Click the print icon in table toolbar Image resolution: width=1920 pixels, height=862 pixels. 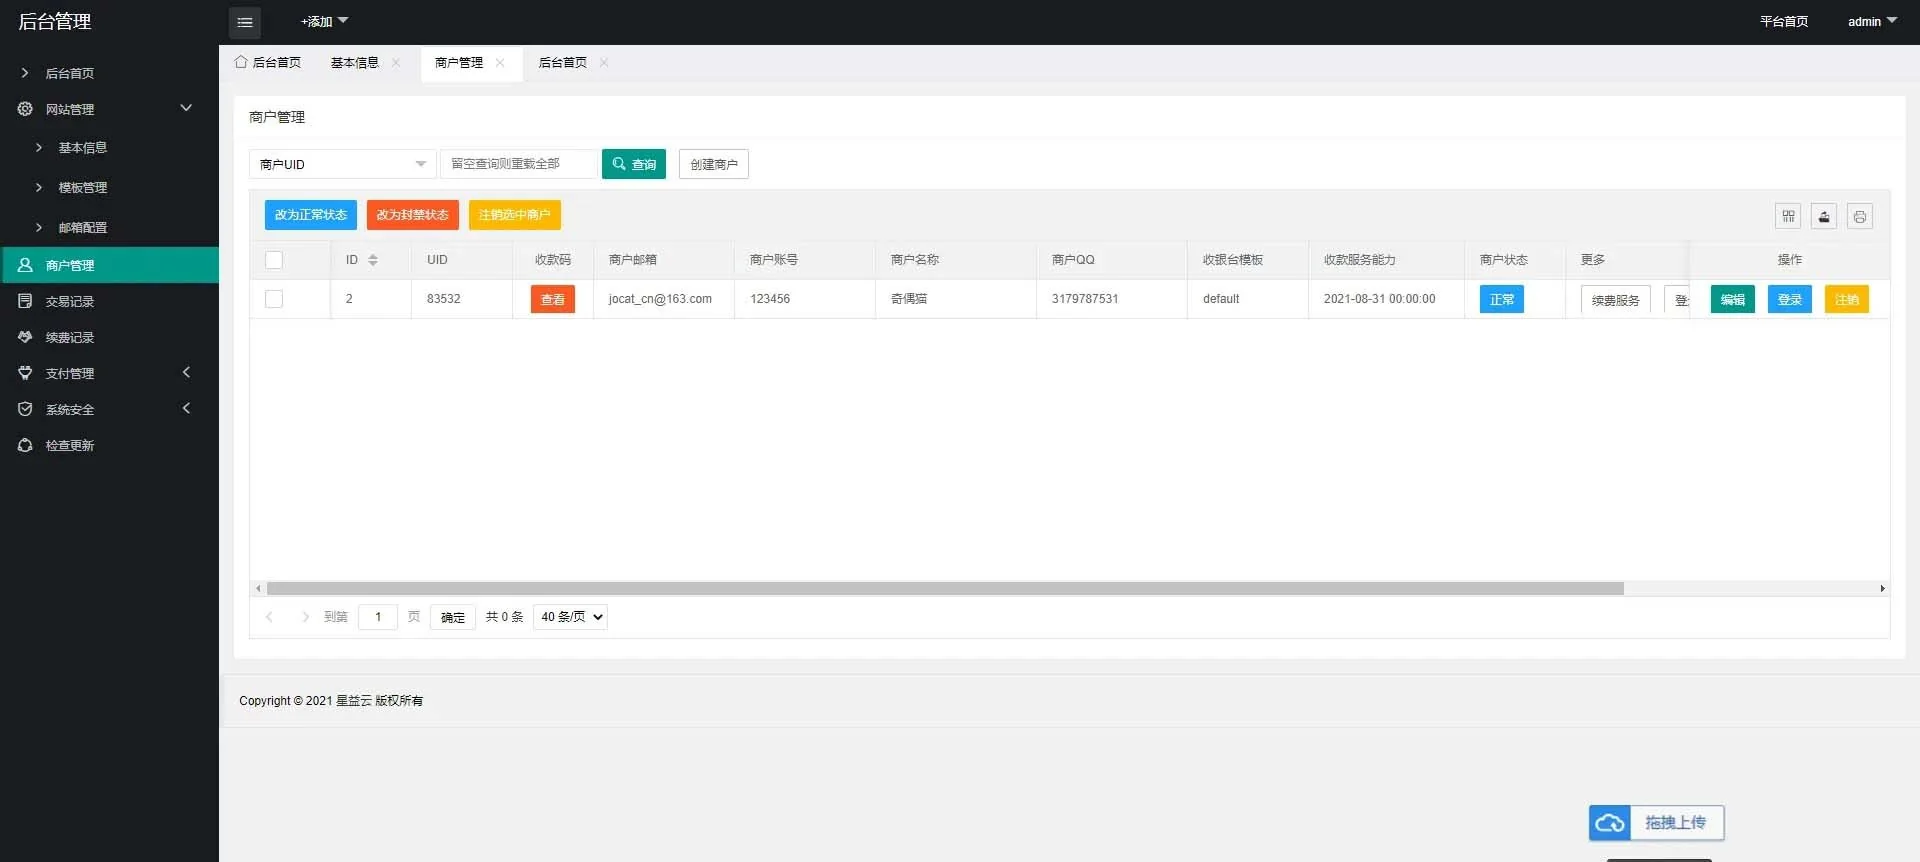pyautogui.click(x=1859, y=216)
